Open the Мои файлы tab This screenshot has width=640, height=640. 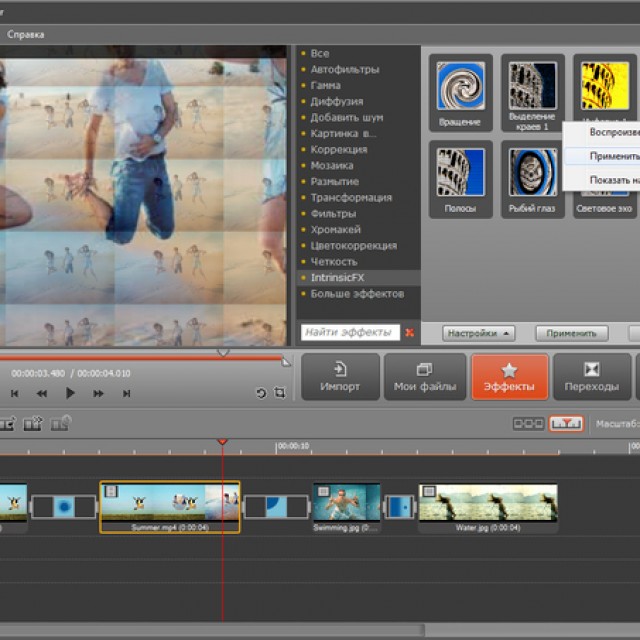425,377
